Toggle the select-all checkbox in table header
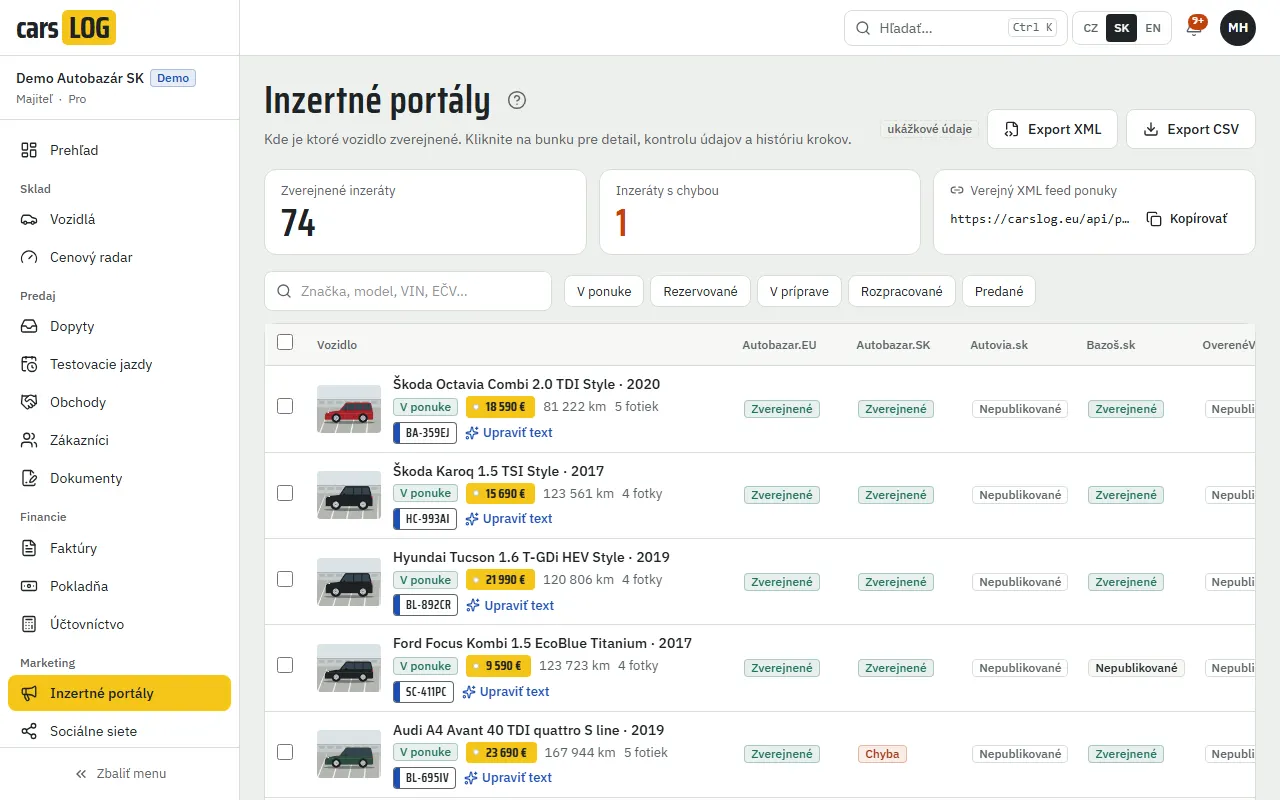The image size is (1280, 800). (x=285, y=342)
